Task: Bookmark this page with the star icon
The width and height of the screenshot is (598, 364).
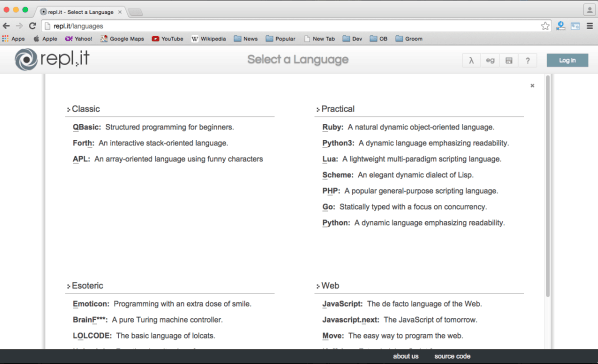Action: 545,26
